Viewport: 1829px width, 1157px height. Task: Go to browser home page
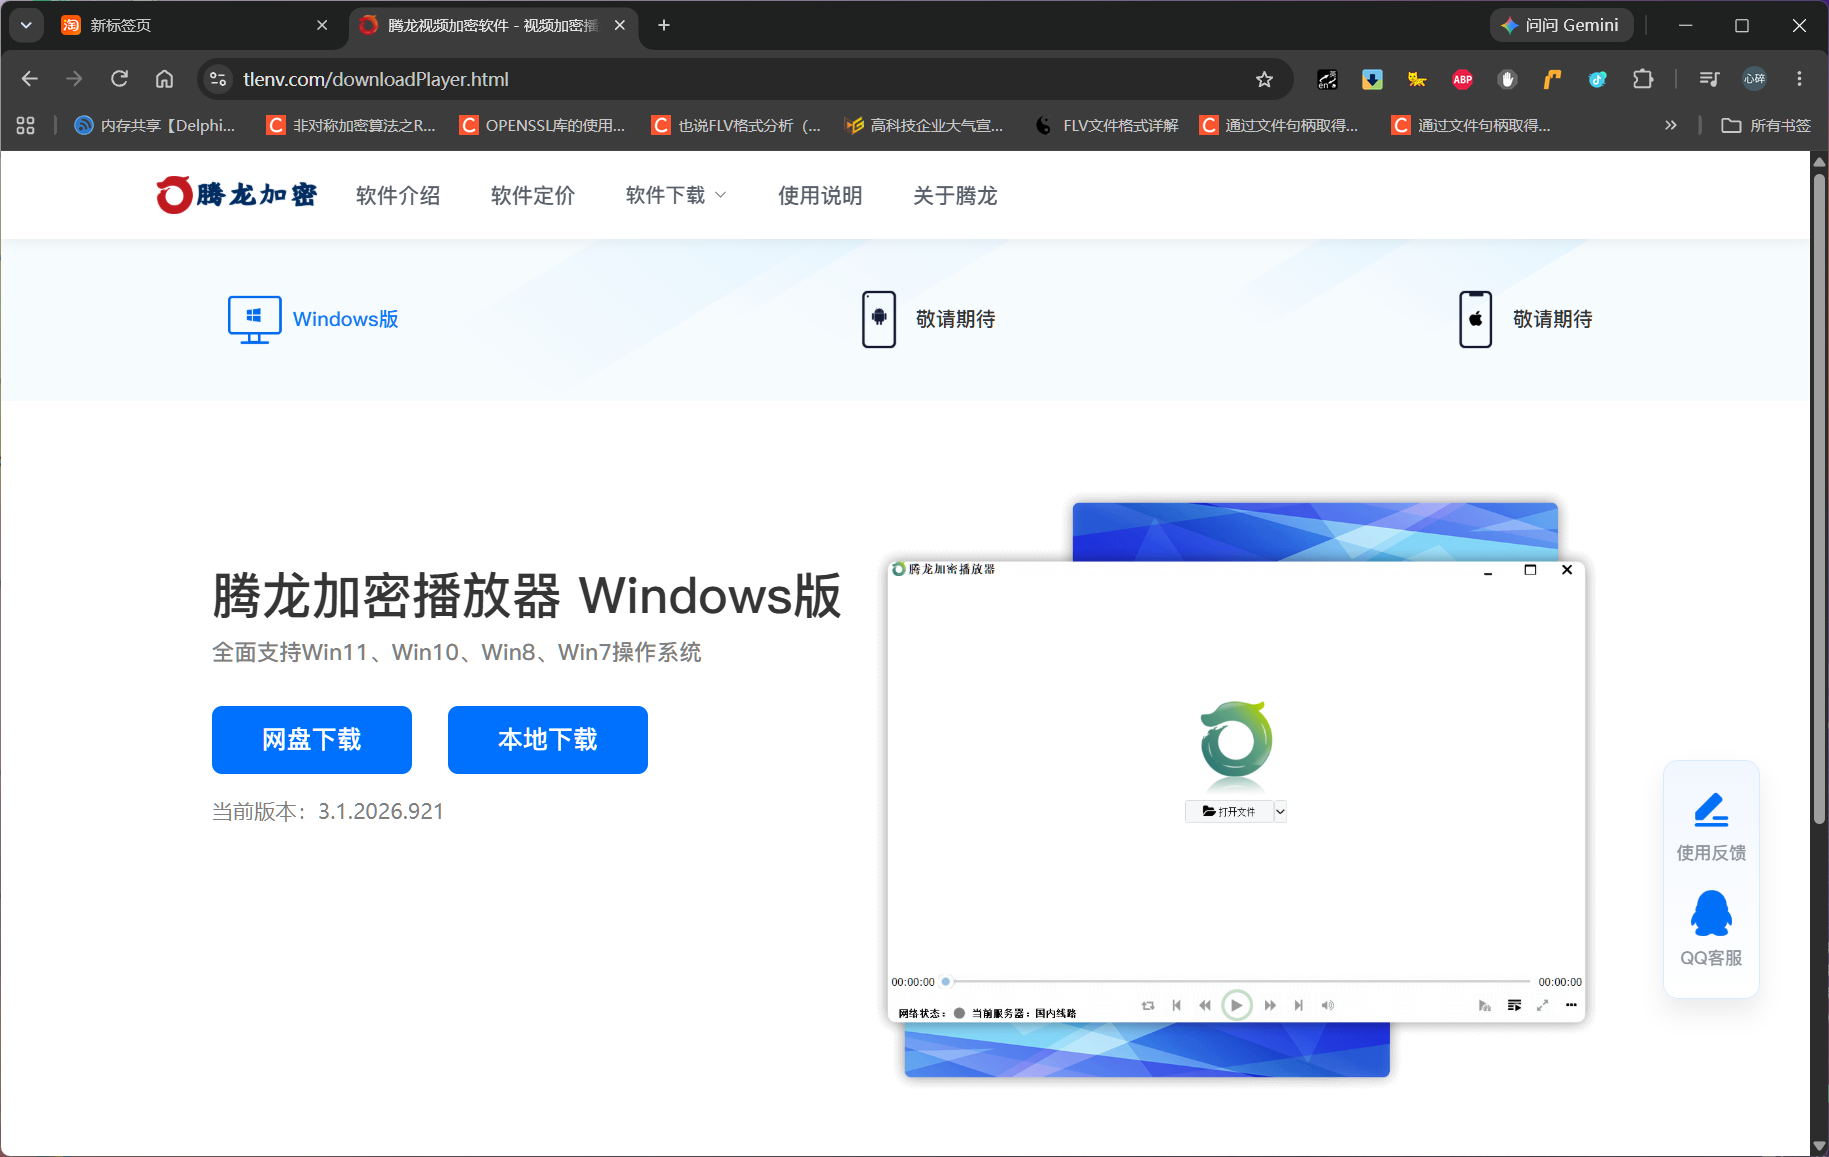pyautogui.click(x=164, y=79)
